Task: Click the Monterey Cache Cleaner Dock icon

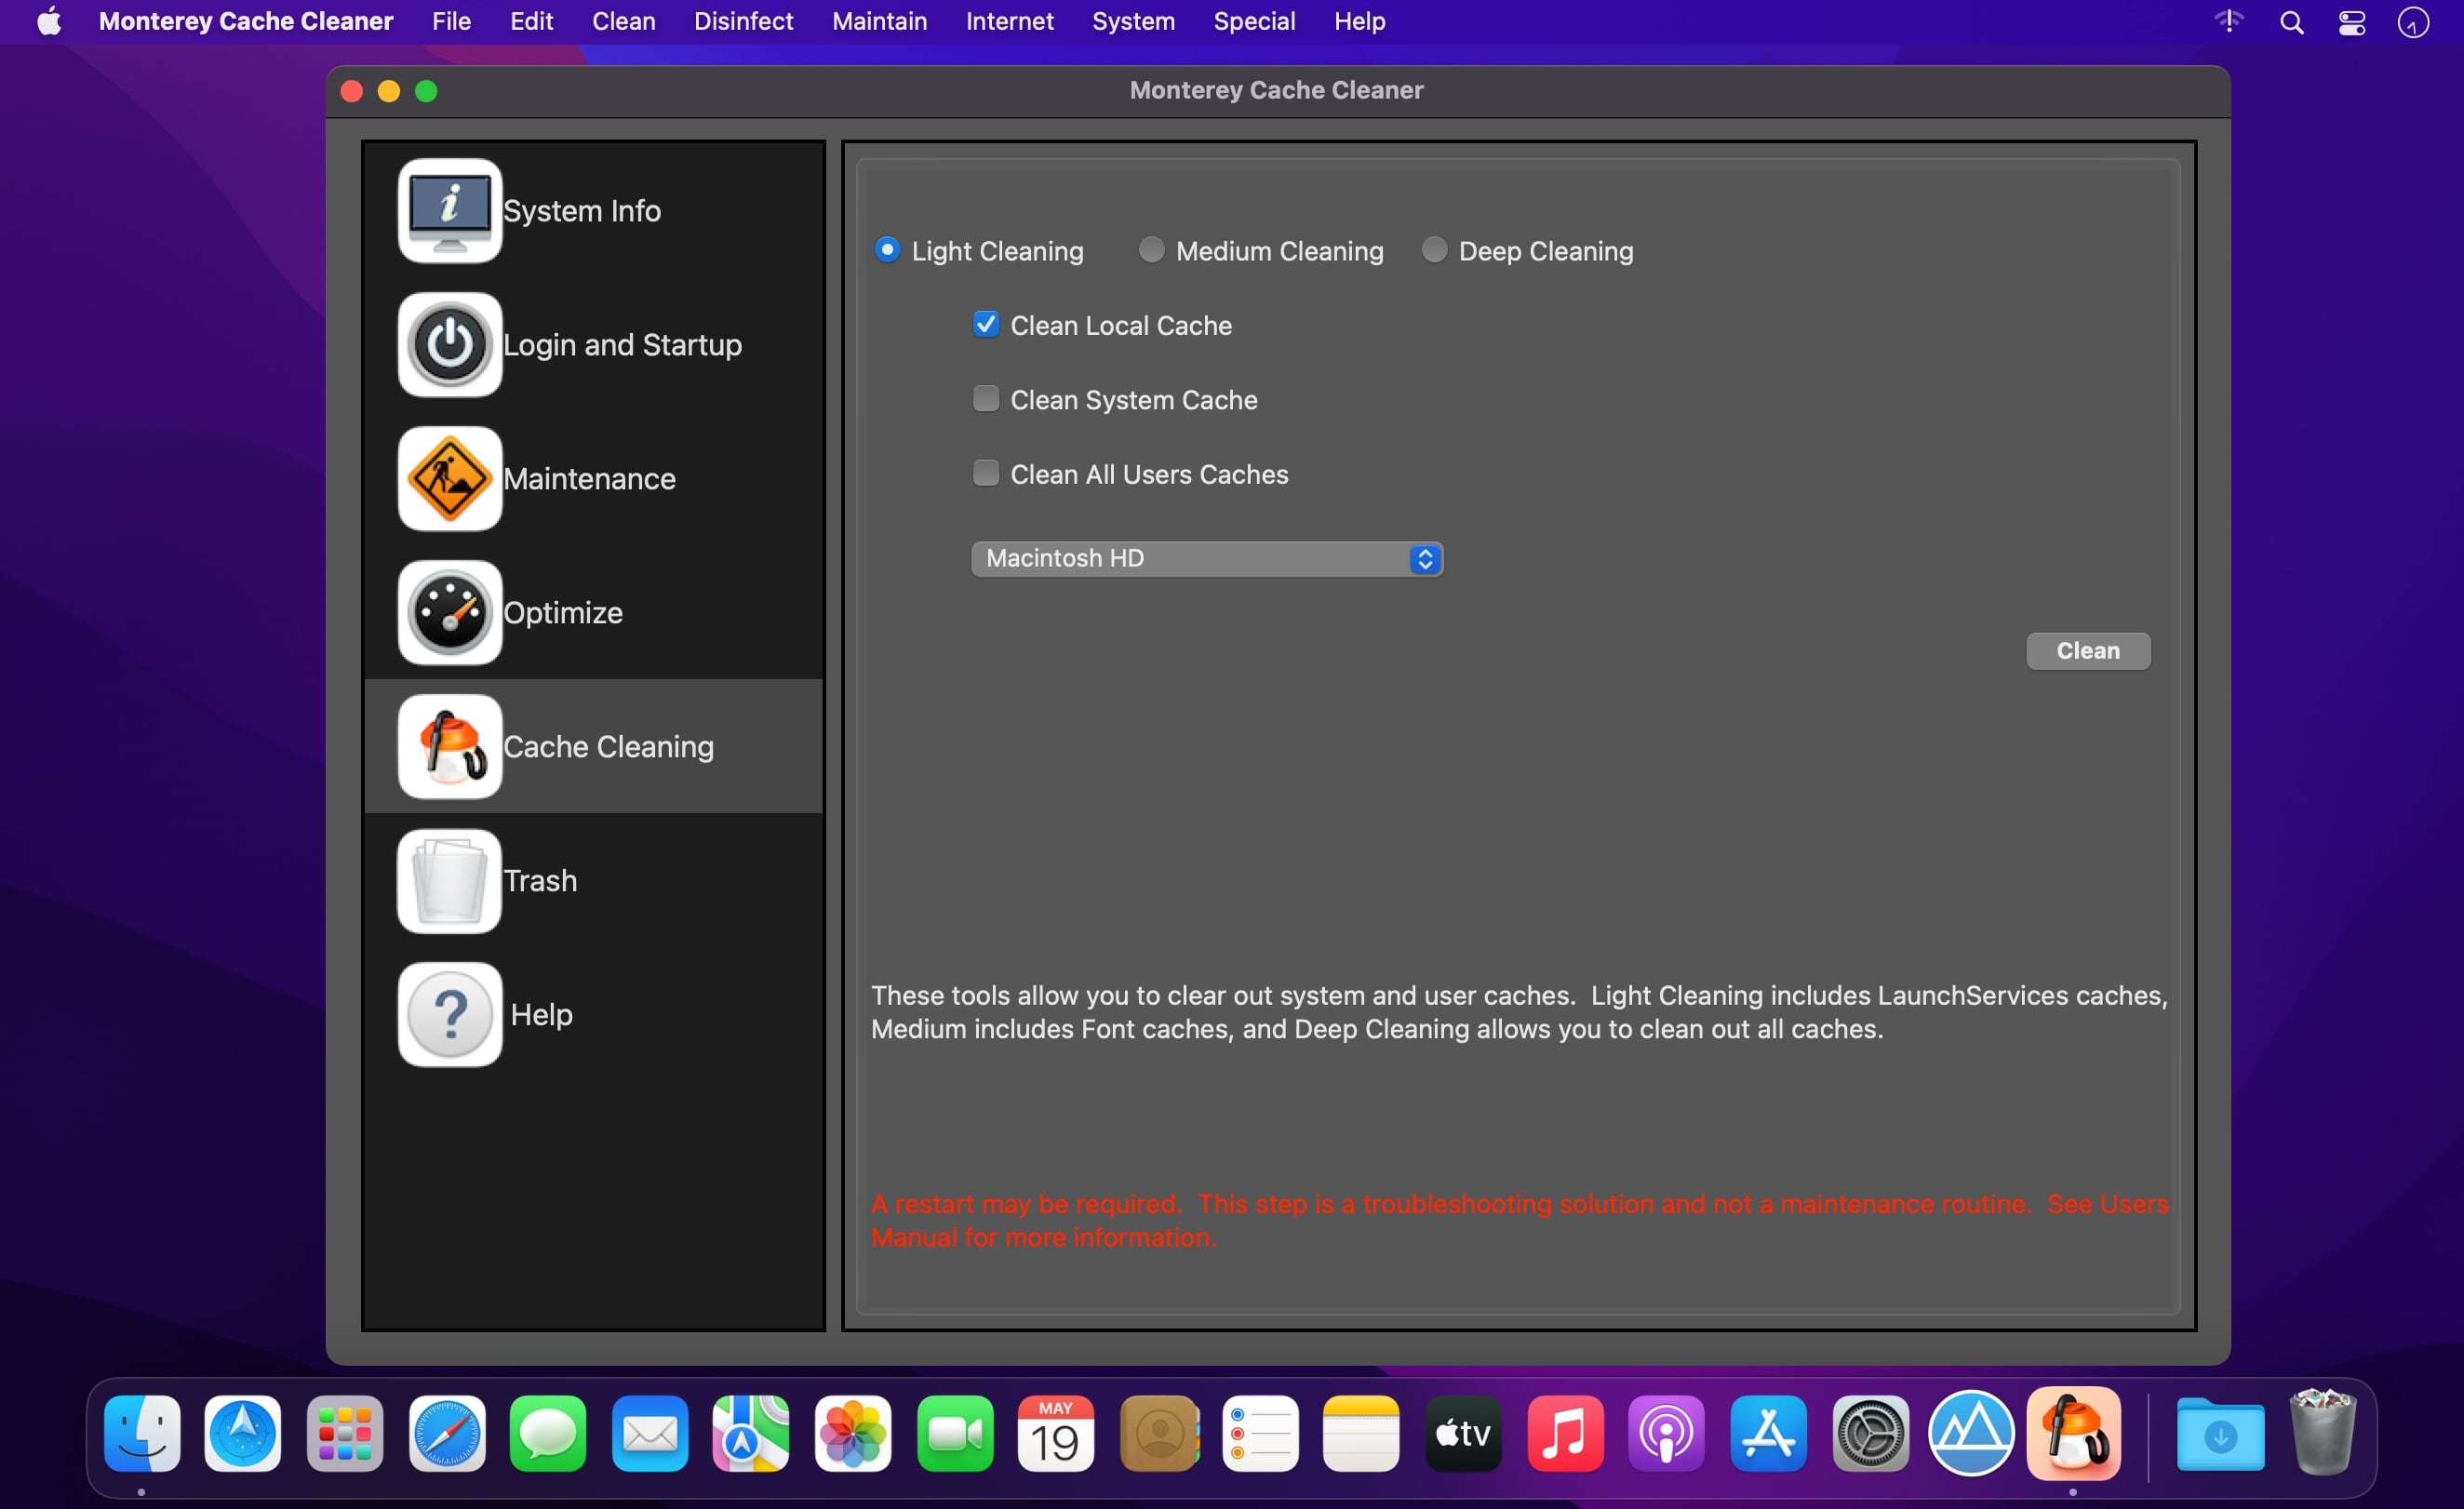Action: point(2073,1433)
